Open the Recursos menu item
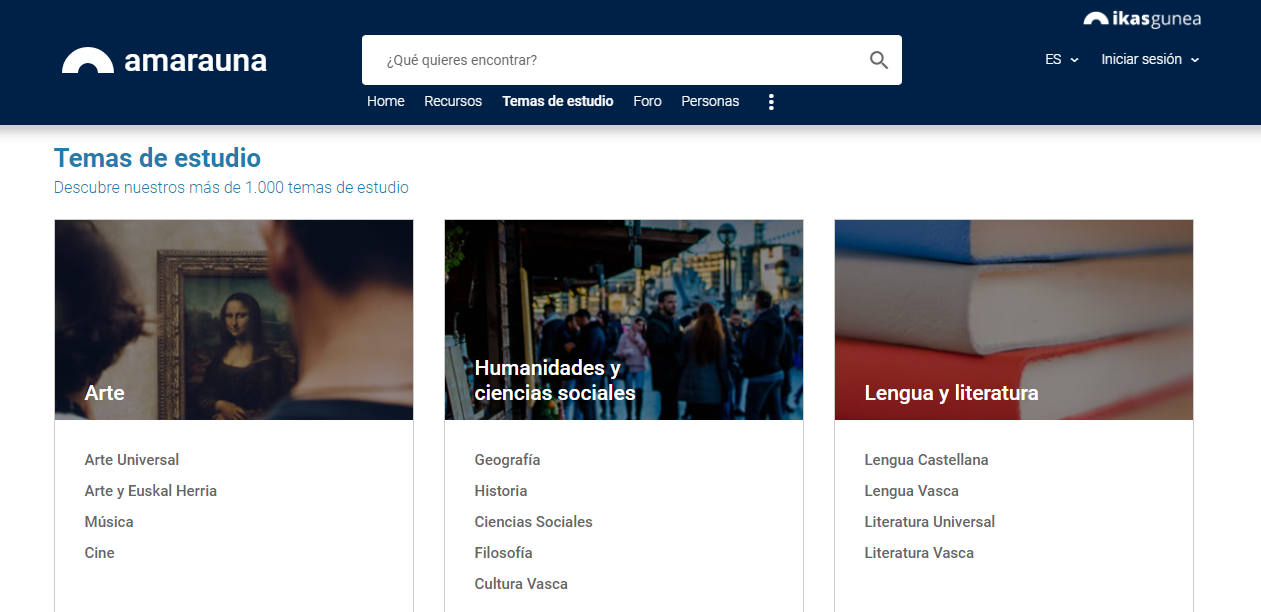 tap(453, 101)
